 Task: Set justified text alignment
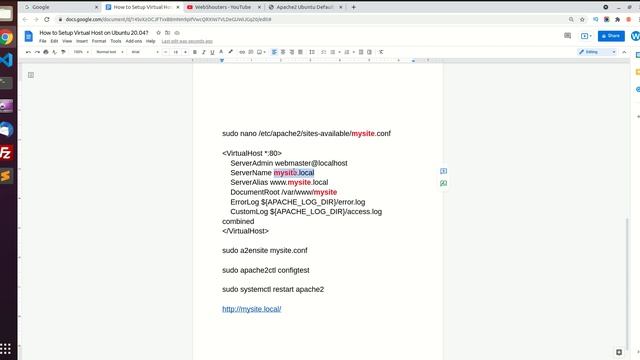coord(300,52)
